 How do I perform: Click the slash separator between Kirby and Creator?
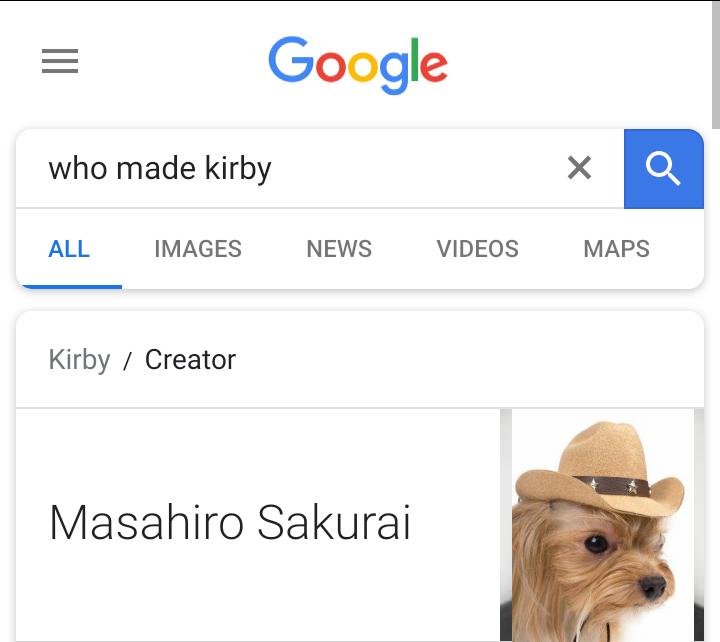point(127,362)
